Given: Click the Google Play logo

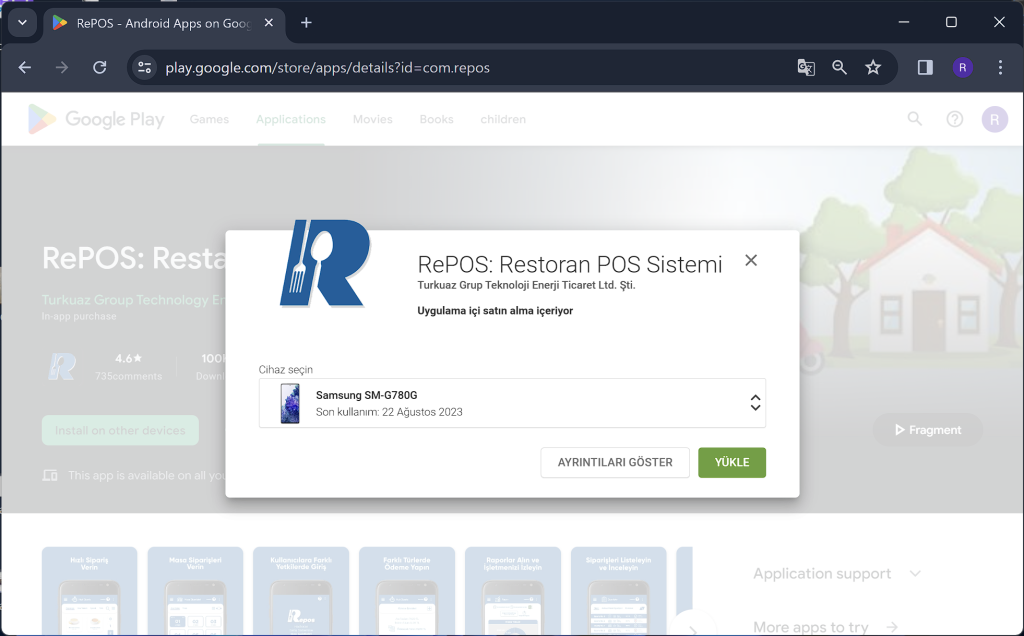Looking at the screenshot, I should (x=96, y=119).
